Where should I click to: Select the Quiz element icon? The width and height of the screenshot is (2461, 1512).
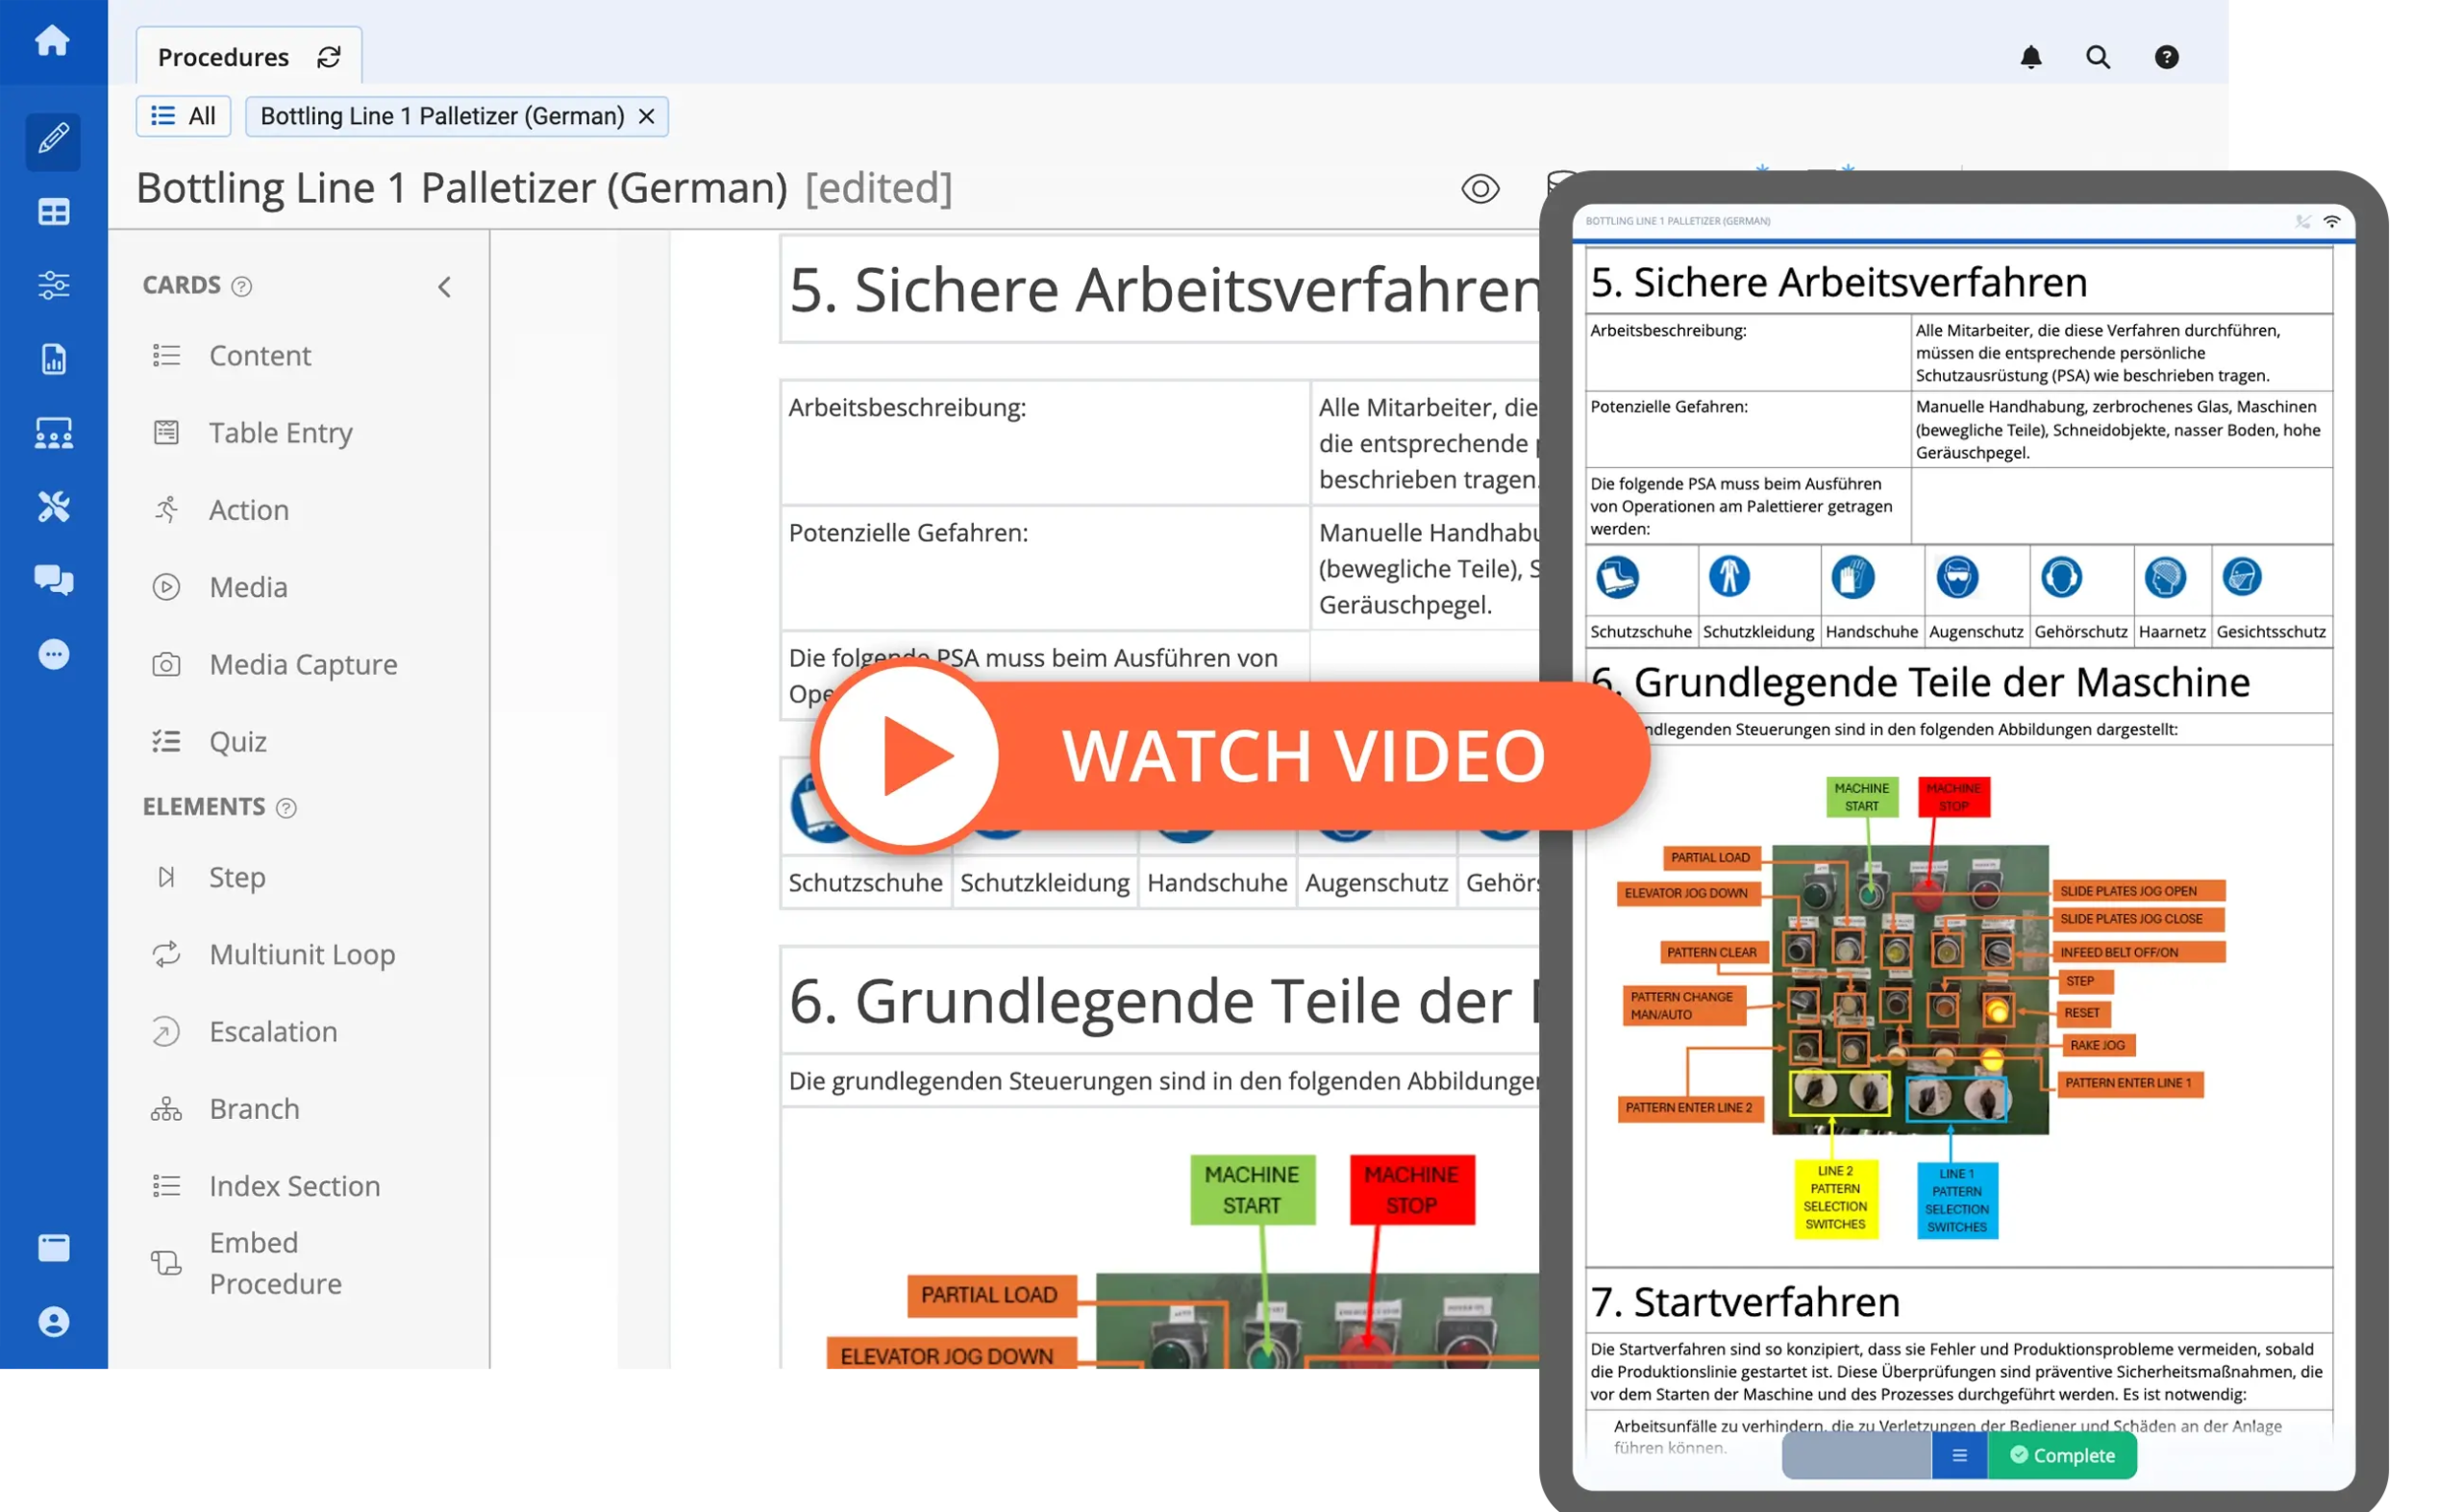tap(169, 740)
